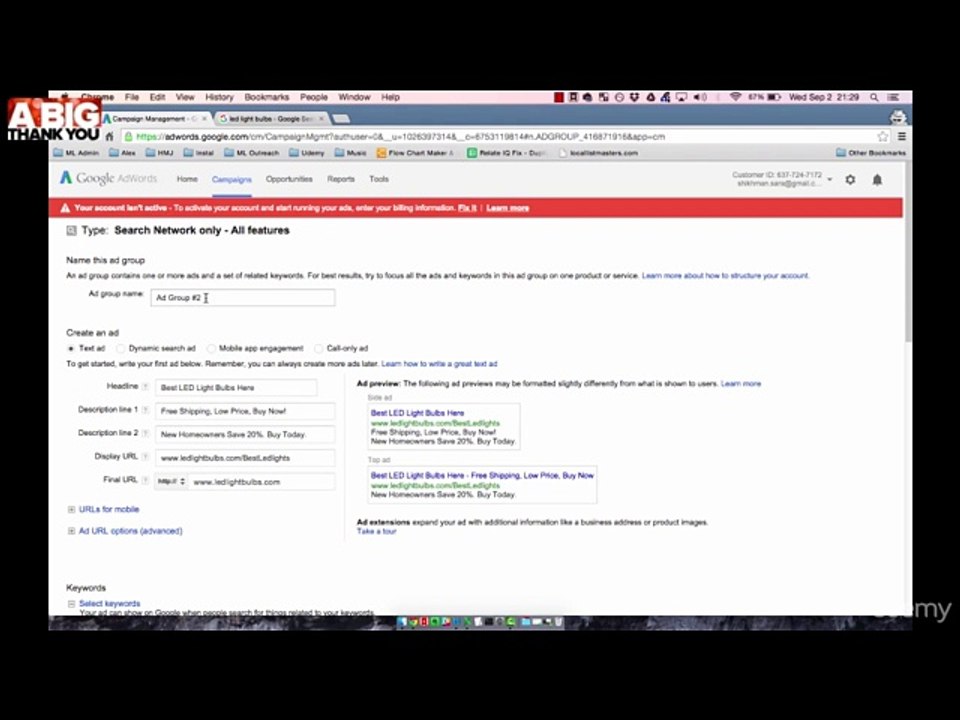Open the Other Bookmarks folder

point(871,153)
